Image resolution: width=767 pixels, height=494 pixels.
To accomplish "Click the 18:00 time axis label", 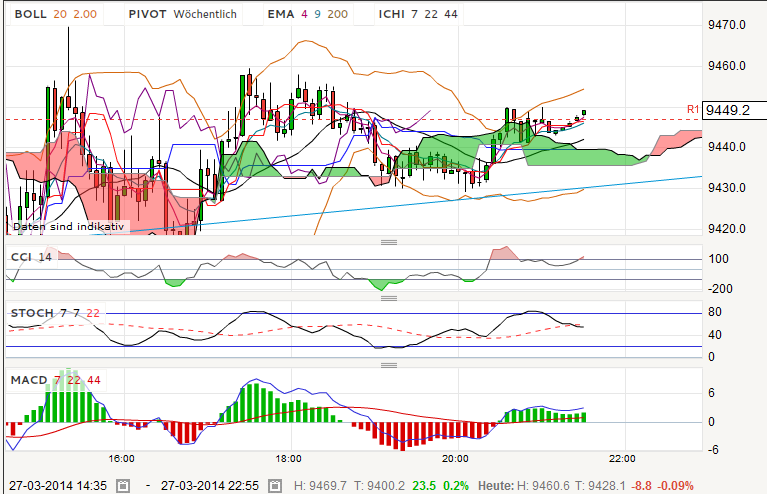I will [289, 459].
